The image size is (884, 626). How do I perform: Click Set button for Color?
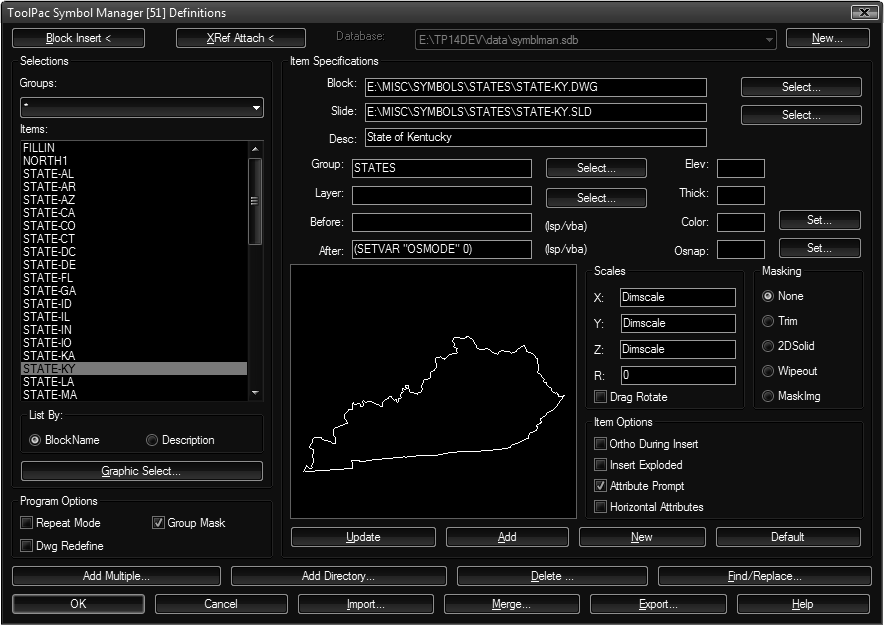click(x=819, y=220)
